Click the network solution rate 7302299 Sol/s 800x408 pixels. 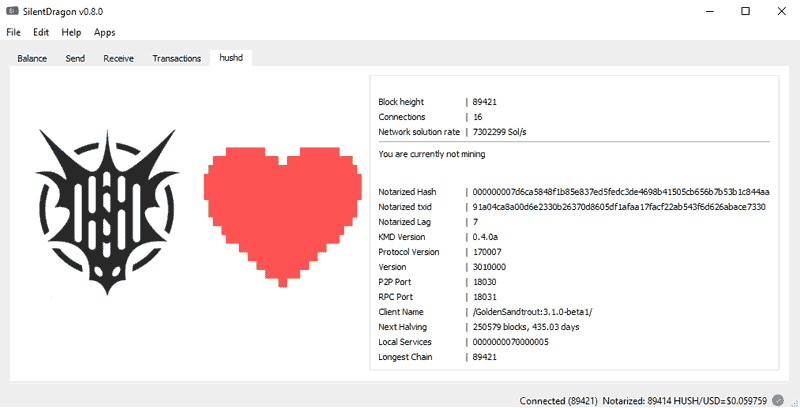point(499,132)
